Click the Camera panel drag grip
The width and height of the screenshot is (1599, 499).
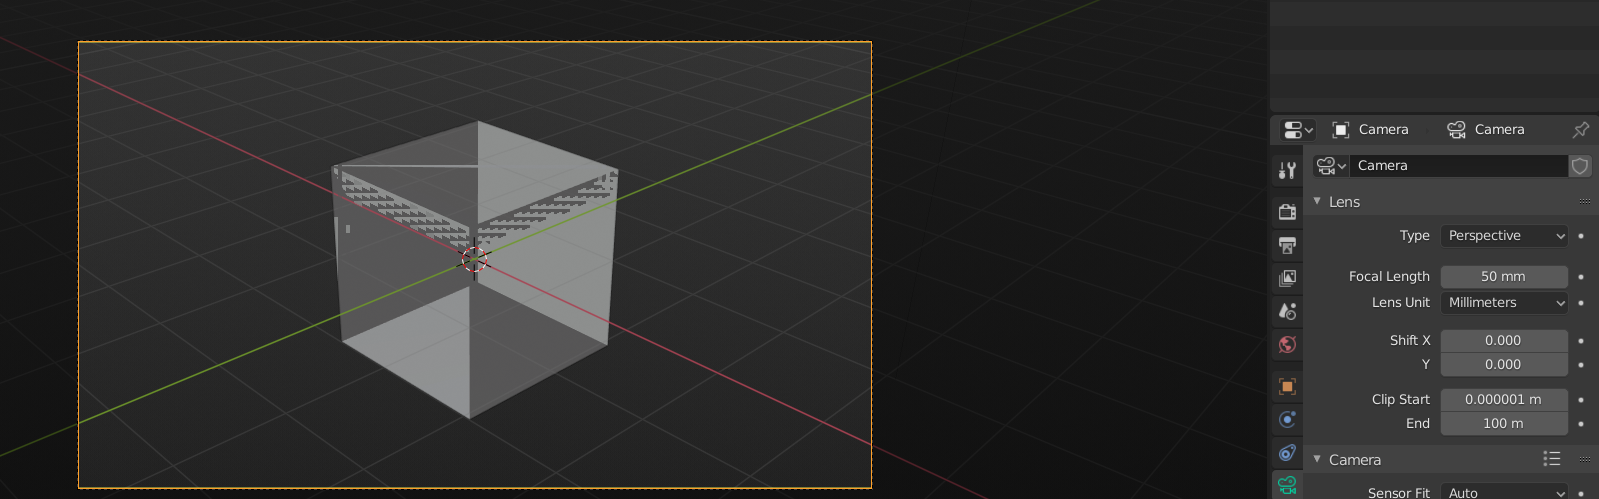tap(1584, 459)
